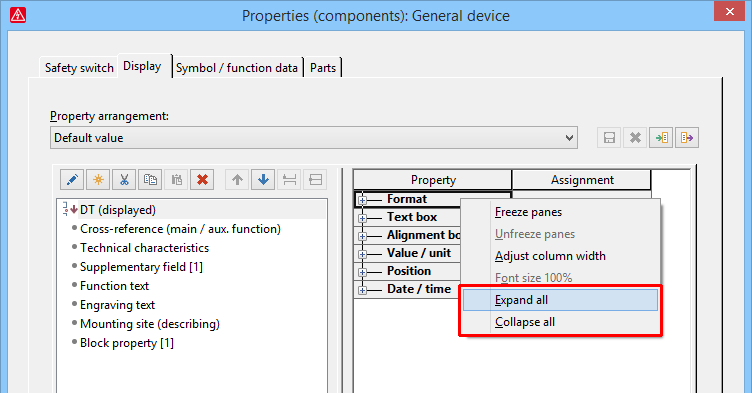This screenshot has width=752, height=393.
Task: Click the export arrangement icon
Action: point(687,138)
